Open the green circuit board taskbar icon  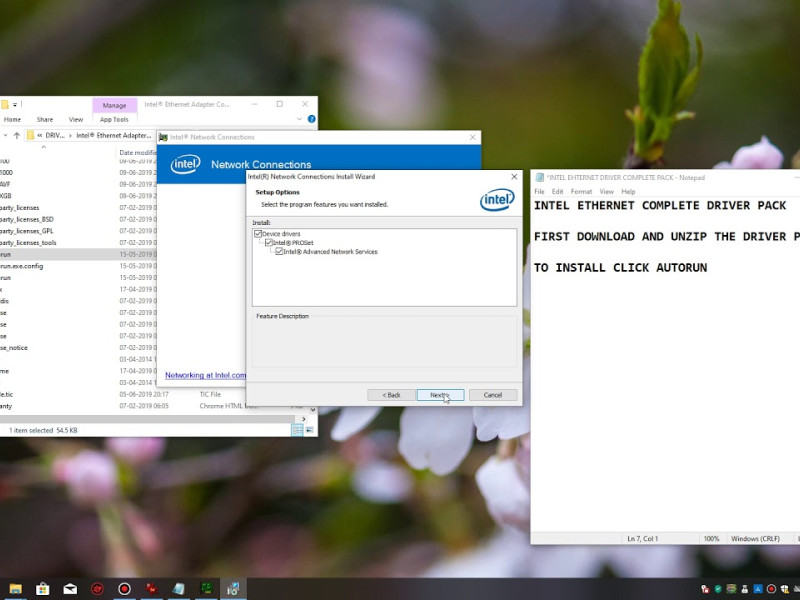206,589
